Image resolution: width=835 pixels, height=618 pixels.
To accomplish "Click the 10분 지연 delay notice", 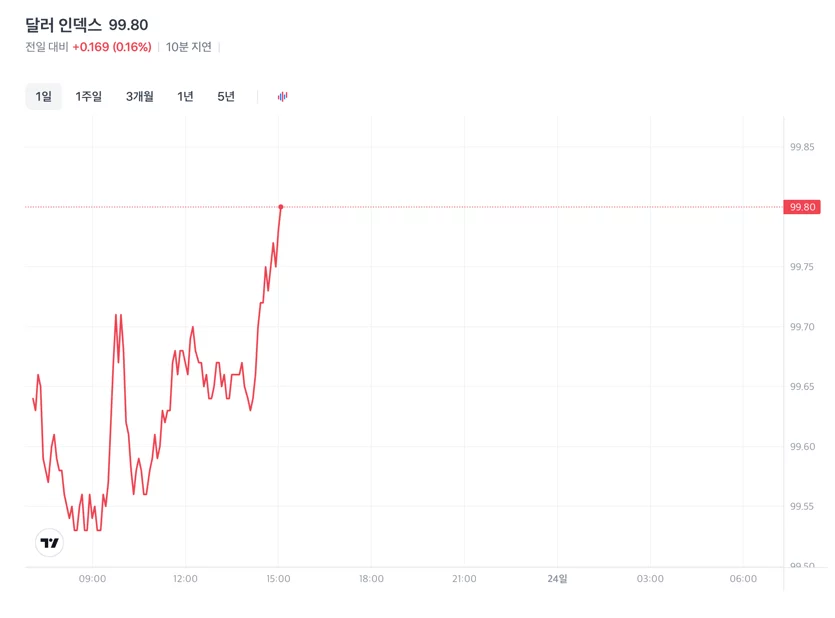I will coord(189,47).
